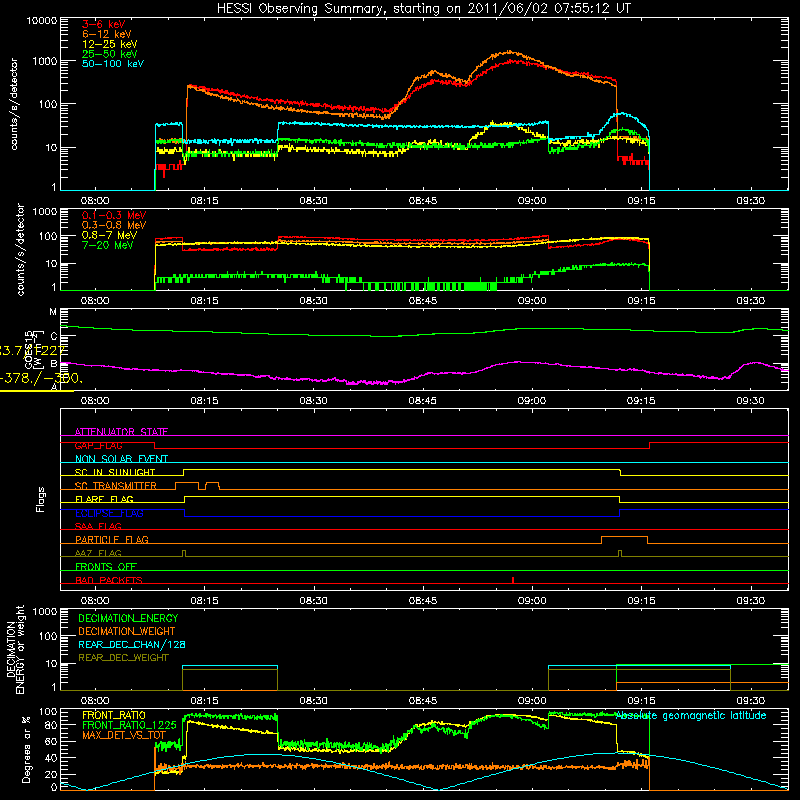Viewport: 800px width, 800px height.
Task: Click the 0.3-0.8 MeV legend label
Action: (114, 225)
